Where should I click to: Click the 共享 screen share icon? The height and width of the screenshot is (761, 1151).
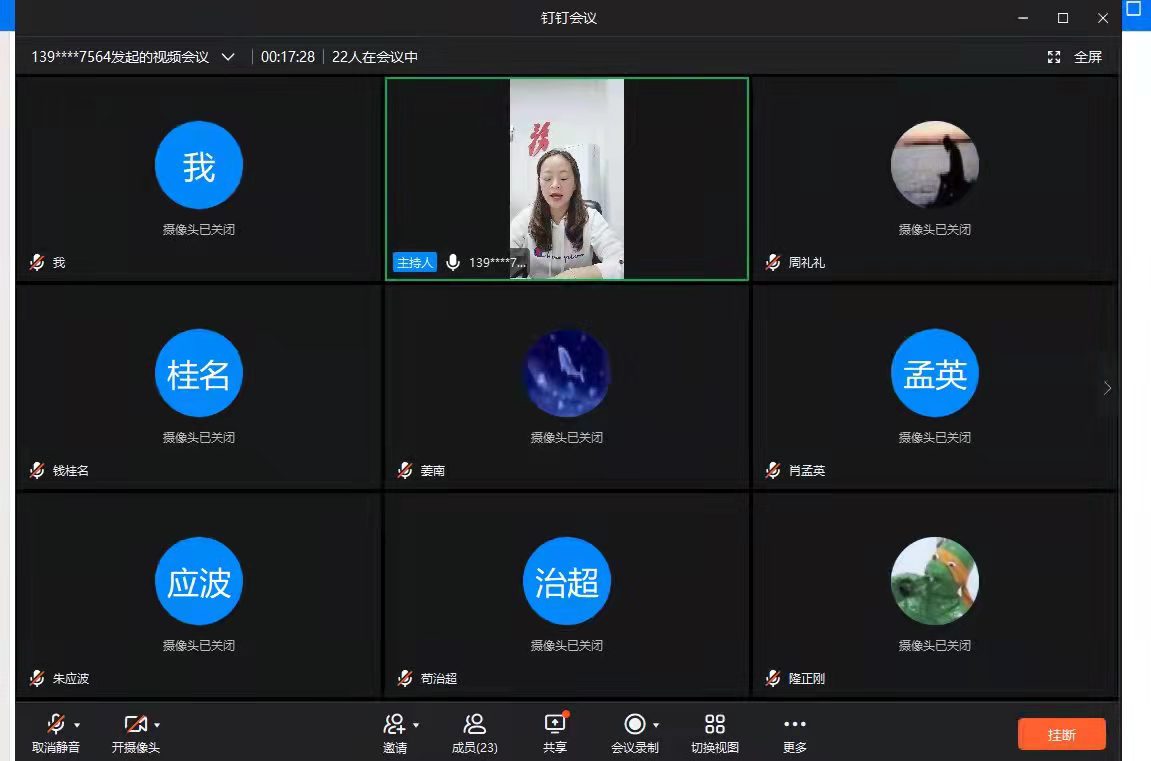coord(555,724)
